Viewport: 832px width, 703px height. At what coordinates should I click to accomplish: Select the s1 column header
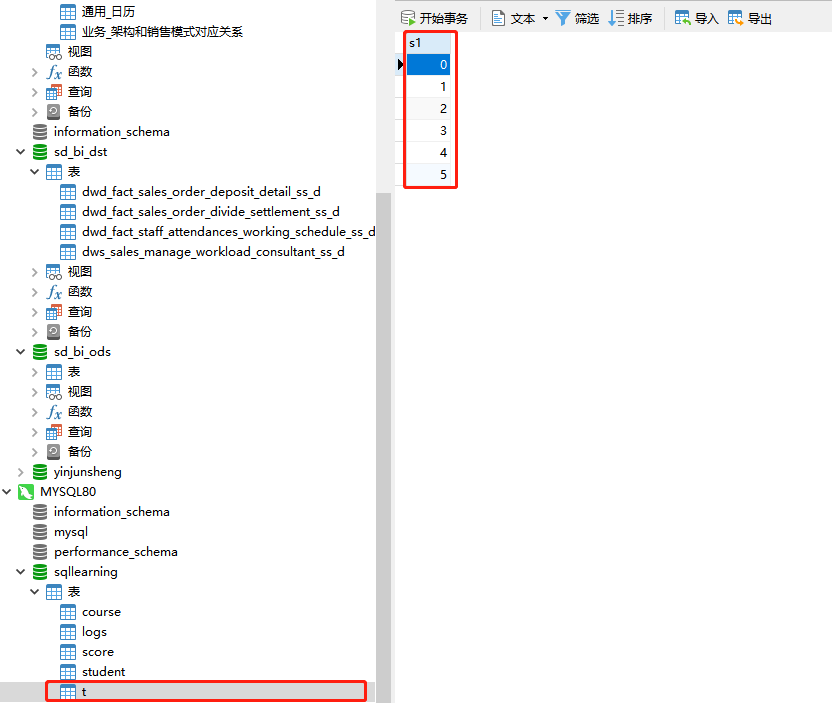coord(428,43)
